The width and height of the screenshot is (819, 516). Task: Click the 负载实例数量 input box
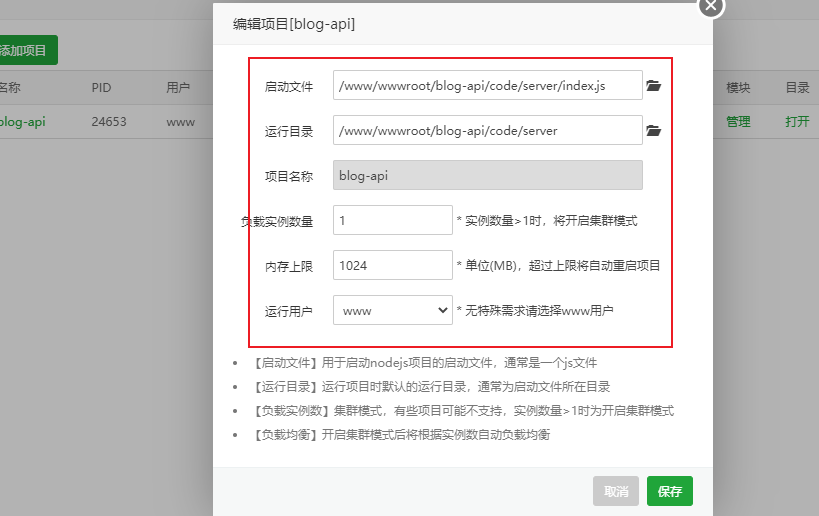(393, 220)
